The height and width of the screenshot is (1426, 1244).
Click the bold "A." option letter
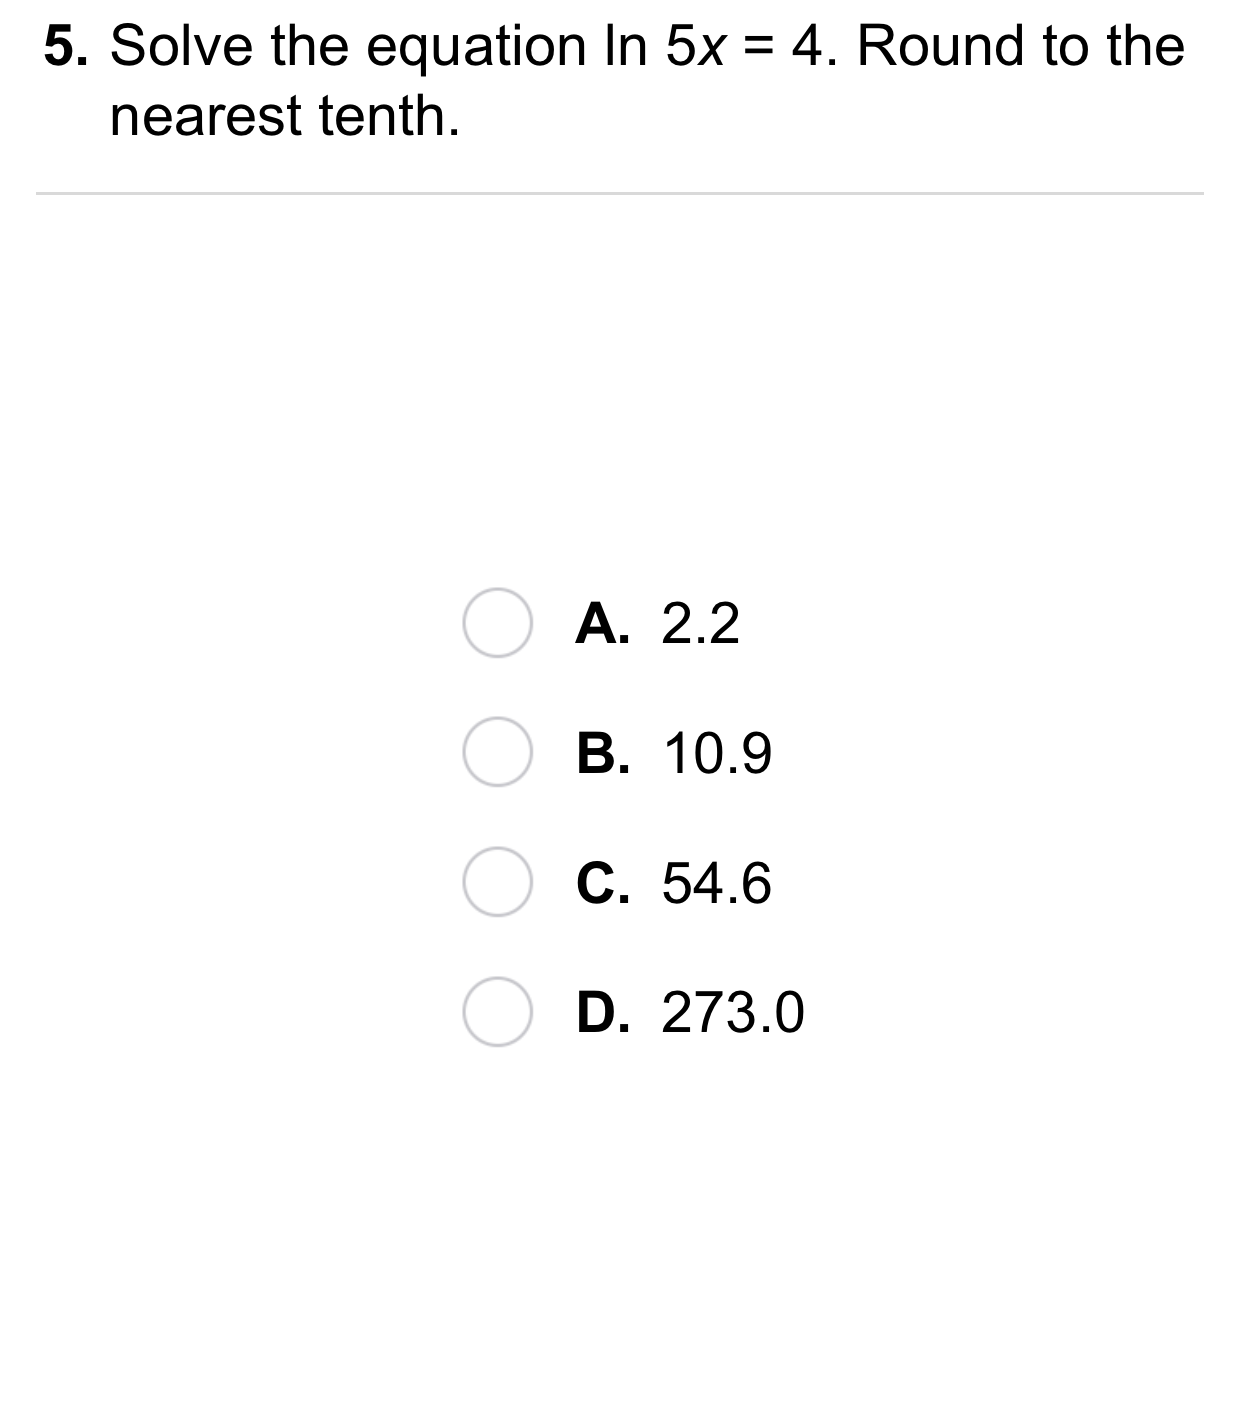coord(603,623)
